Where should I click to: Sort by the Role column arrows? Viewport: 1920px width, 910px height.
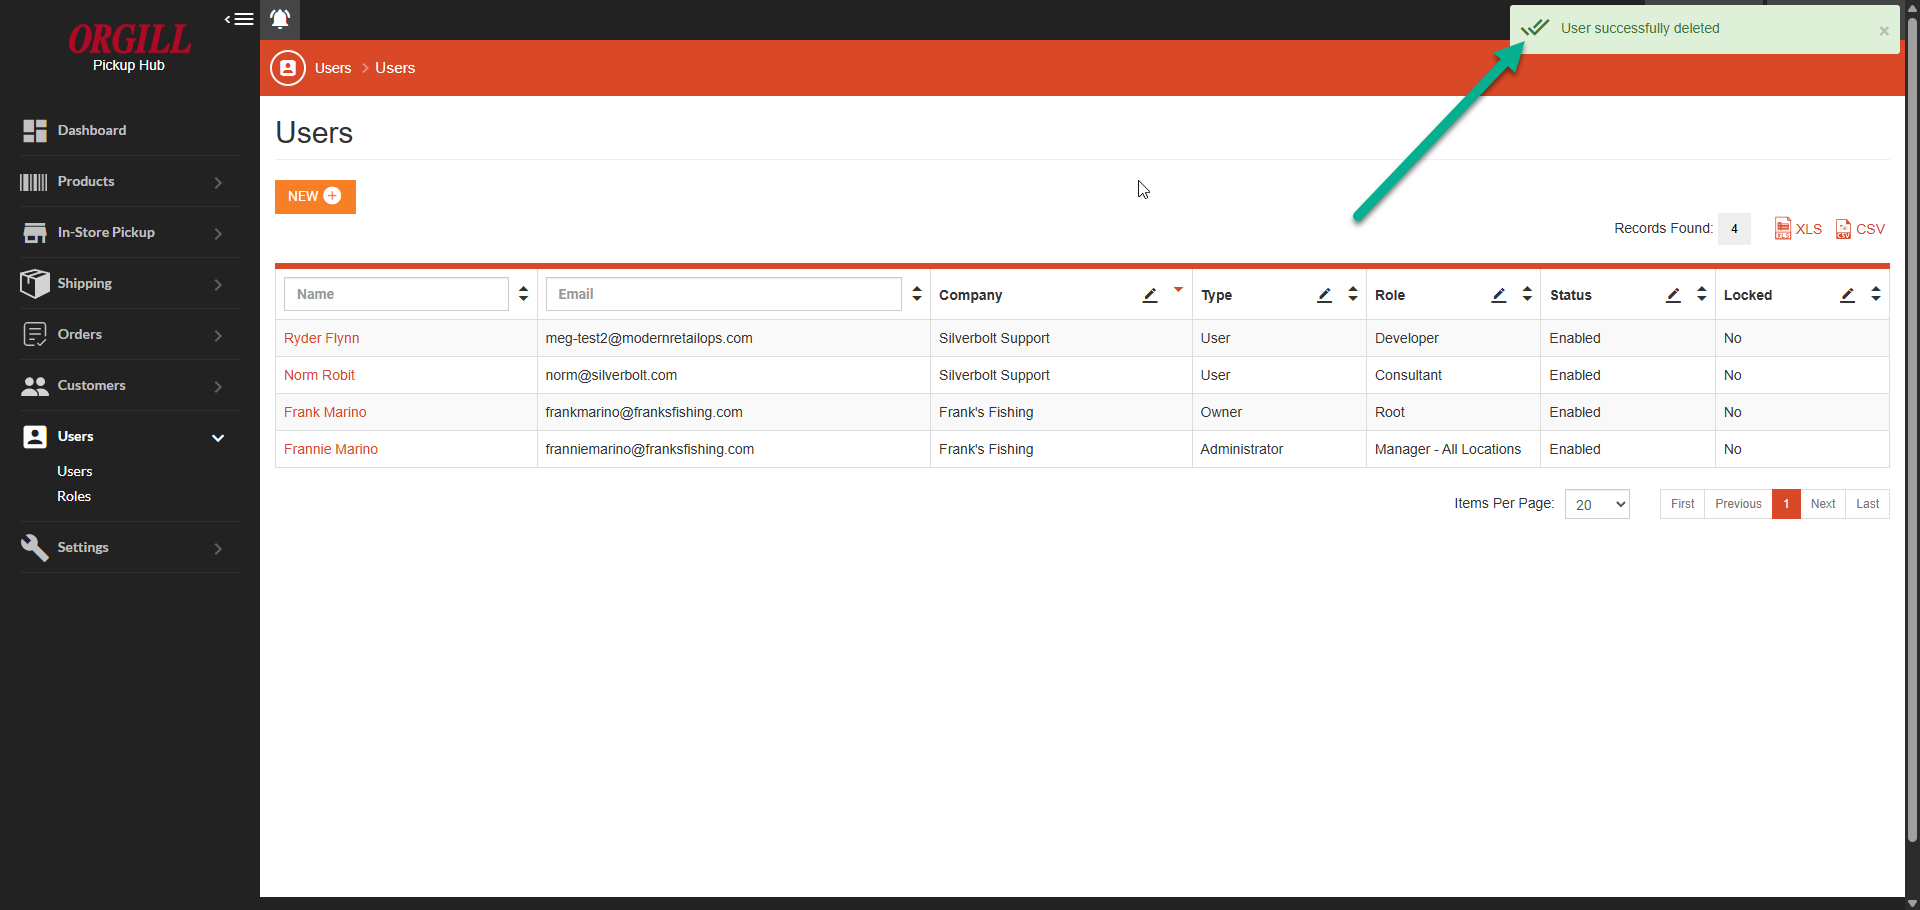[1527, 294]
